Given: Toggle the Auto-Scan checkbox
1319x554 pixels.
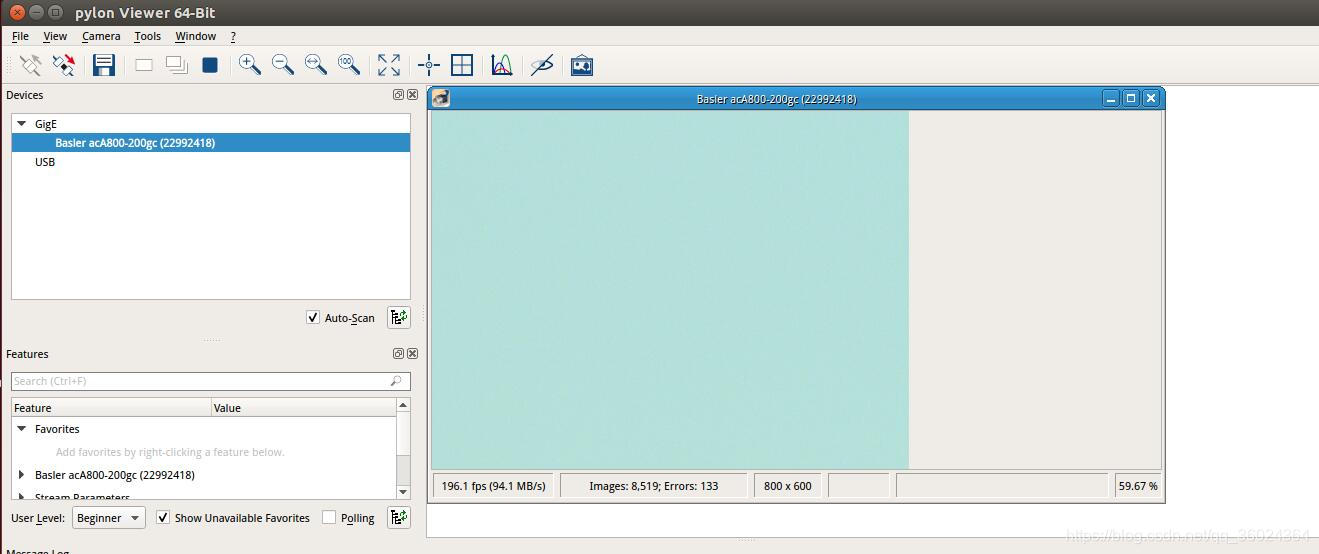Looking at the screenshot, I should coord(313,318).
